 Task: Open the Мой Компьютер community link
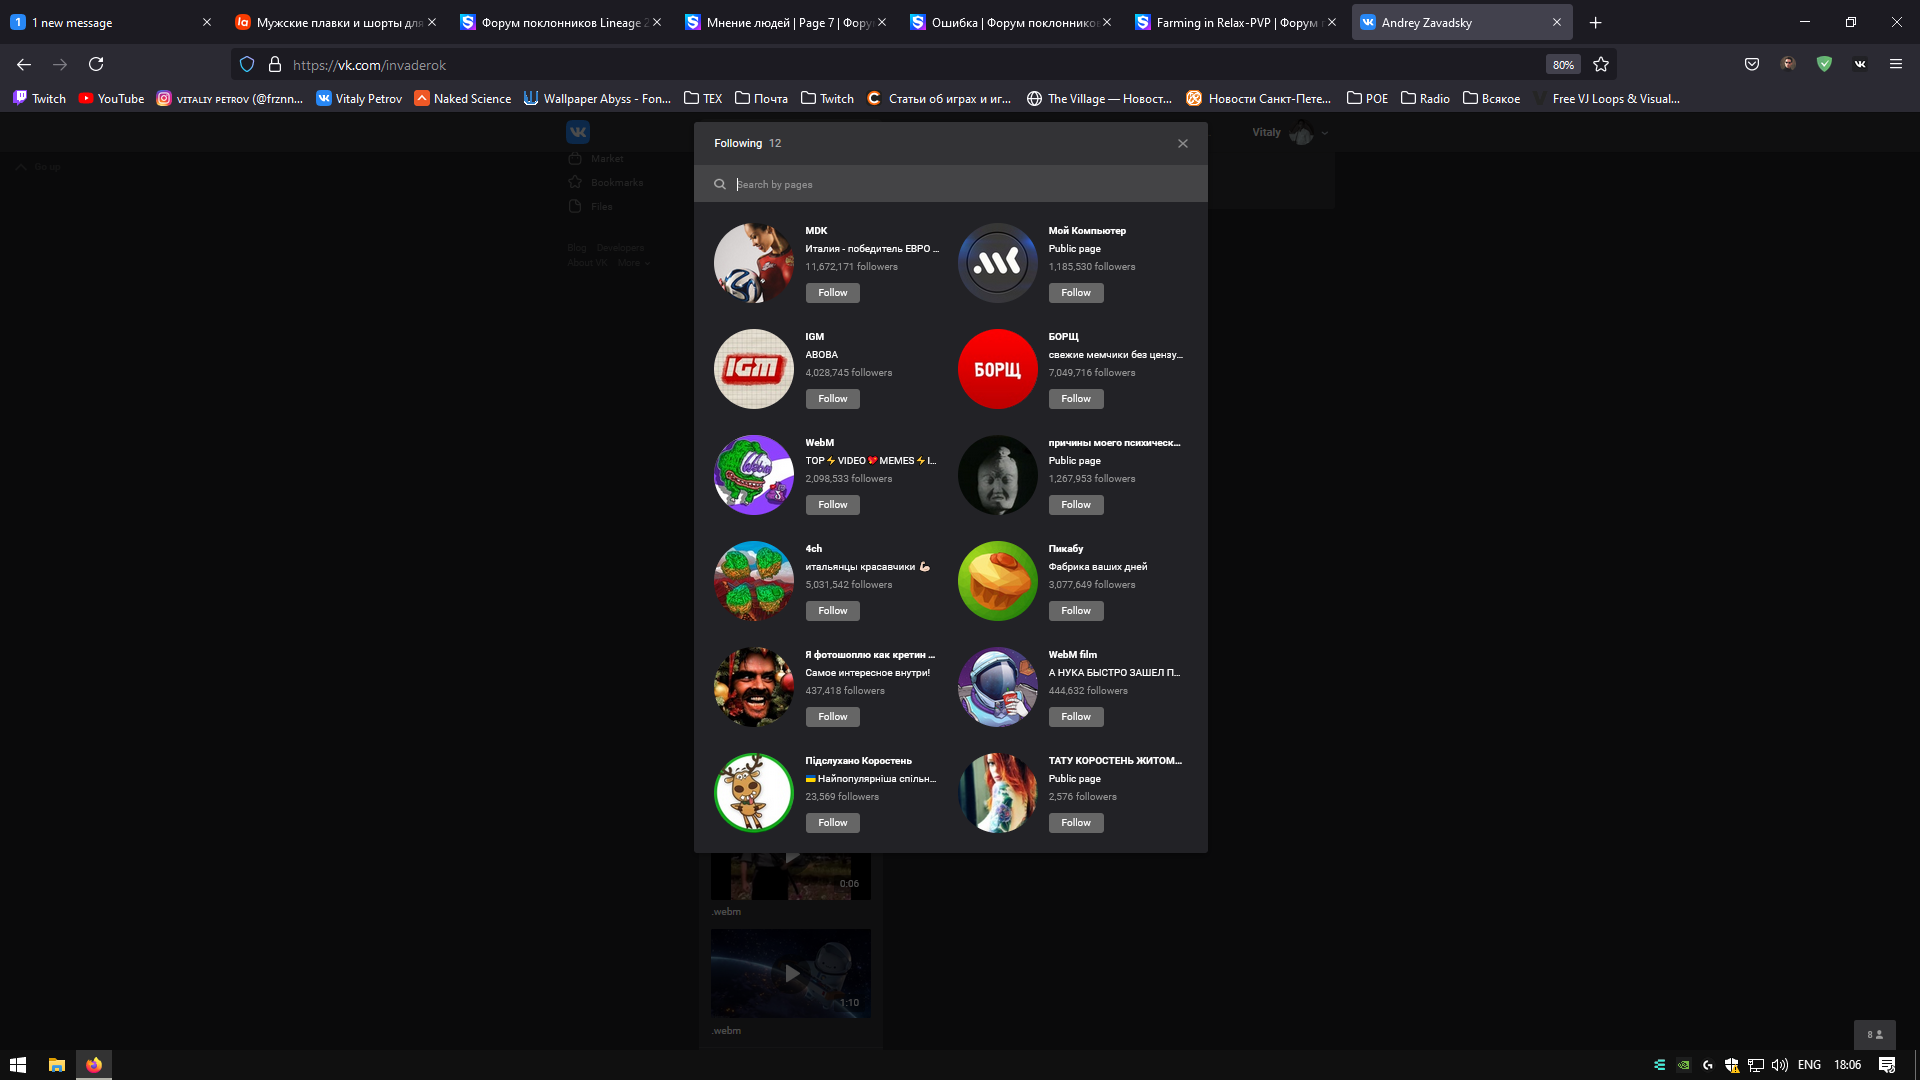1087,231
